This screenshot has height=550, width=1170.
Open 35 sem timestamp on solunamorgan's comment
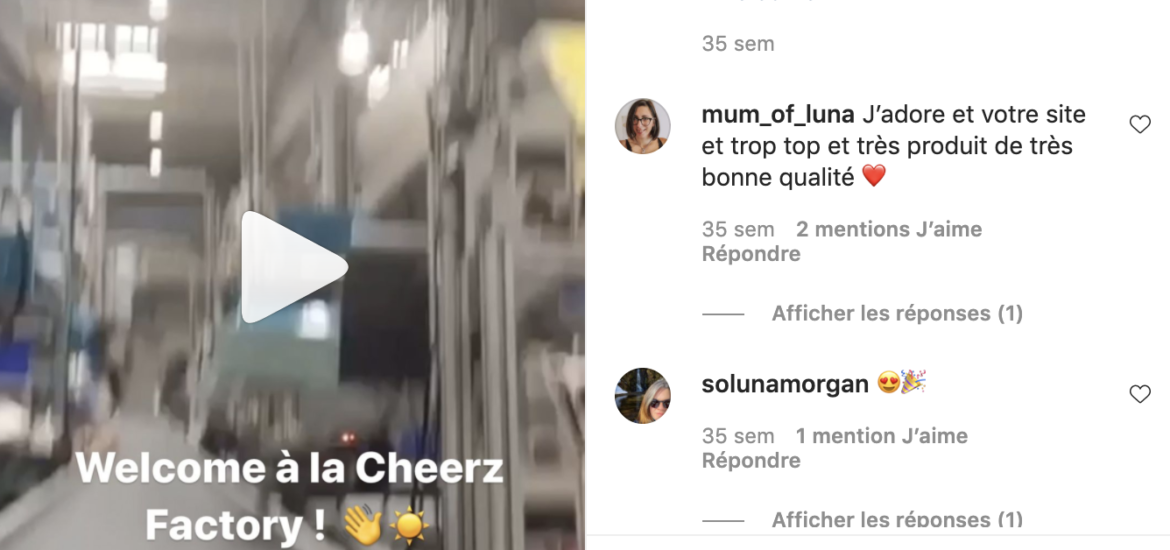coord(738,436)
